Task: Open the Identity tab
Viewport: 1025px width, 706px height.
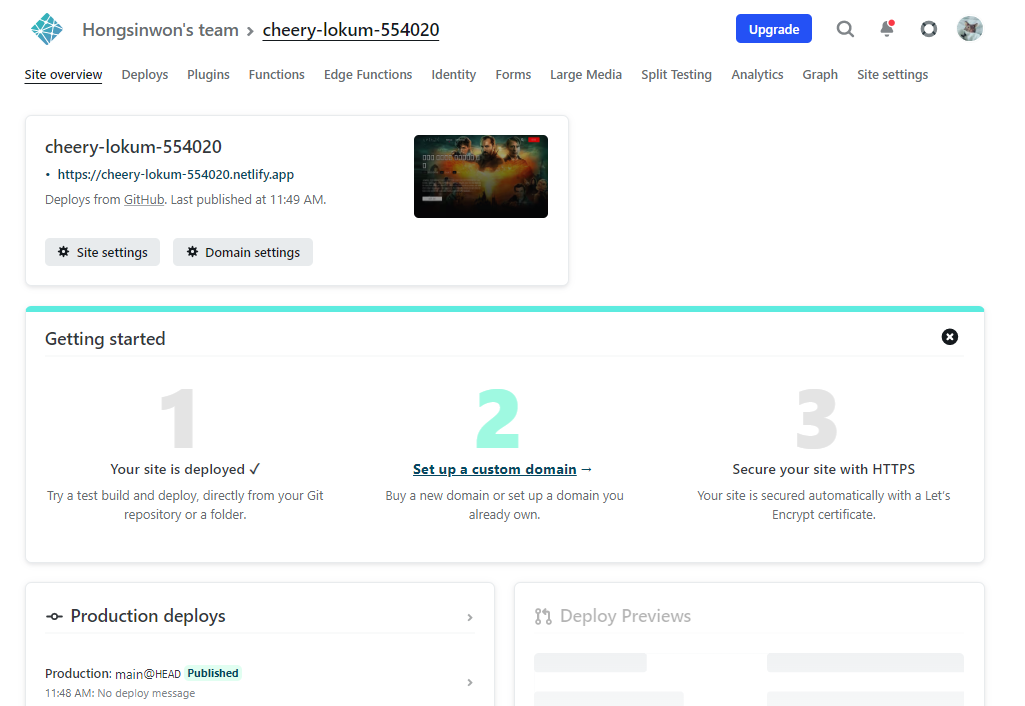Action: (x=454, y=75)
